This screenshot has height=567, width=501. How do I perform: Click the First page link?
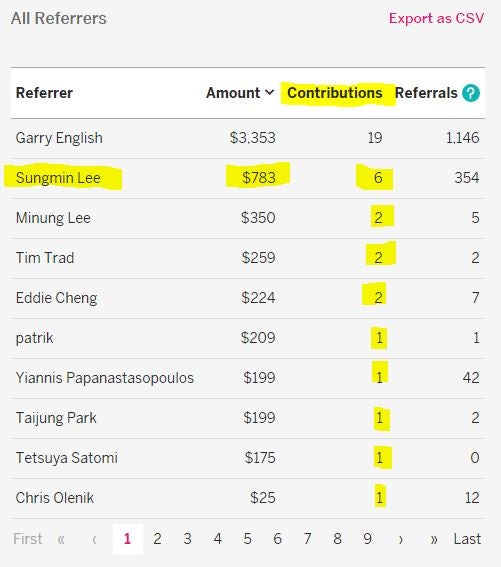[27, 539]
